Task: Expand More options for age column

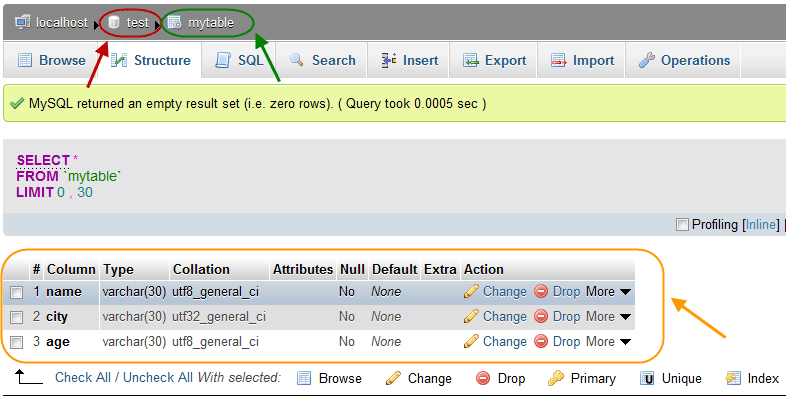Action: [608, 341]
